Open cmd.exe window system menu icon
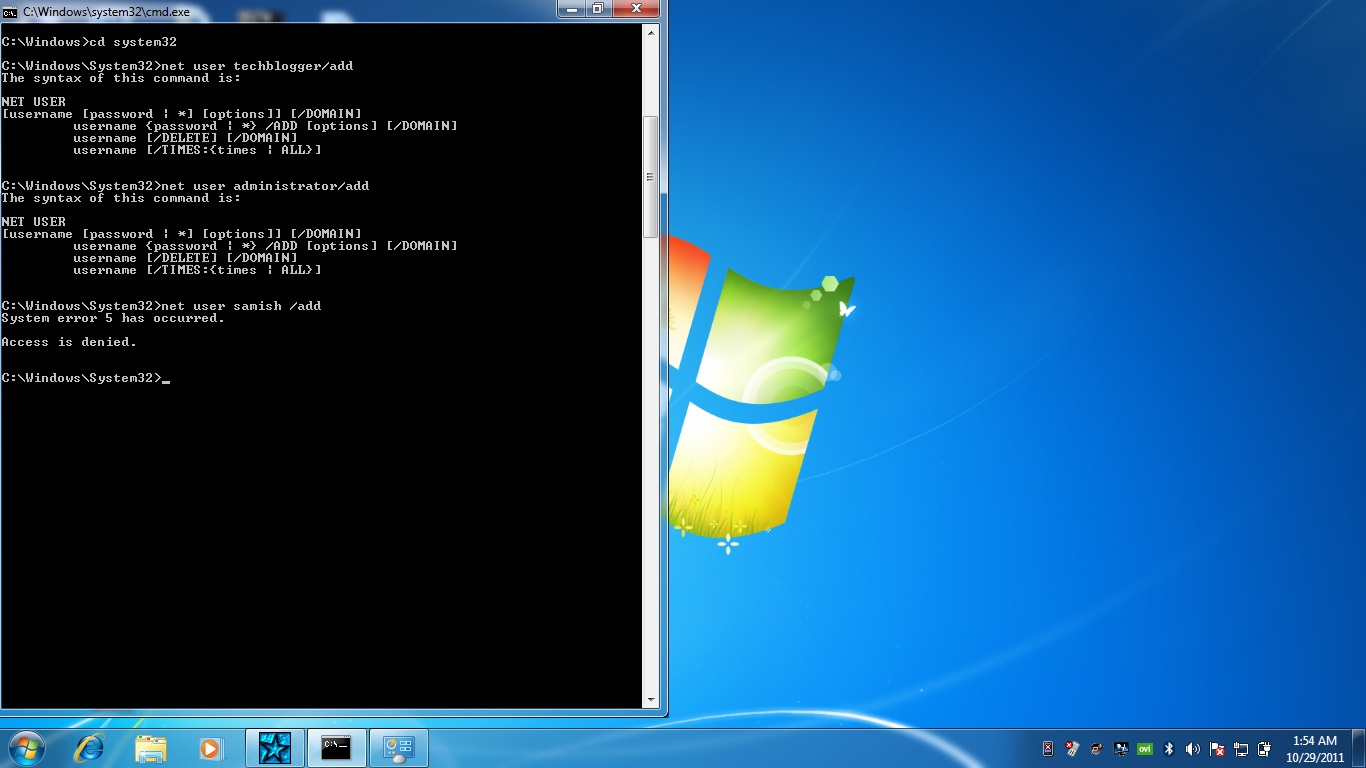1366x768 pixels. coord(11,12)
